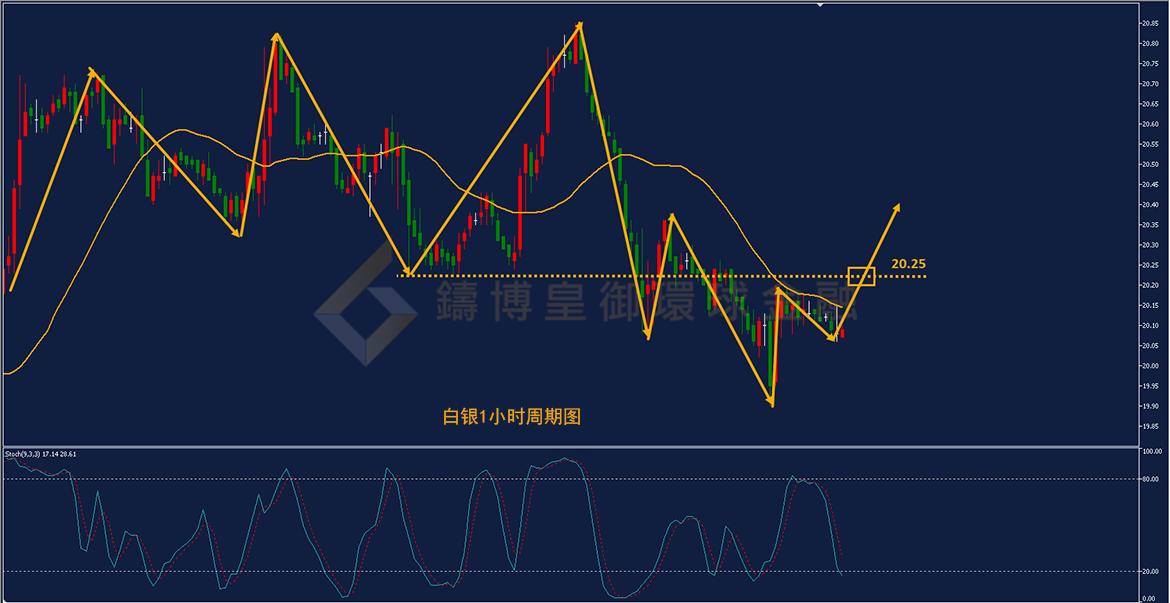The height and width of the screenshot is (603, 1170).
Task: Click the 20.85 label on price axis
Action: (x=1149, y=23)
